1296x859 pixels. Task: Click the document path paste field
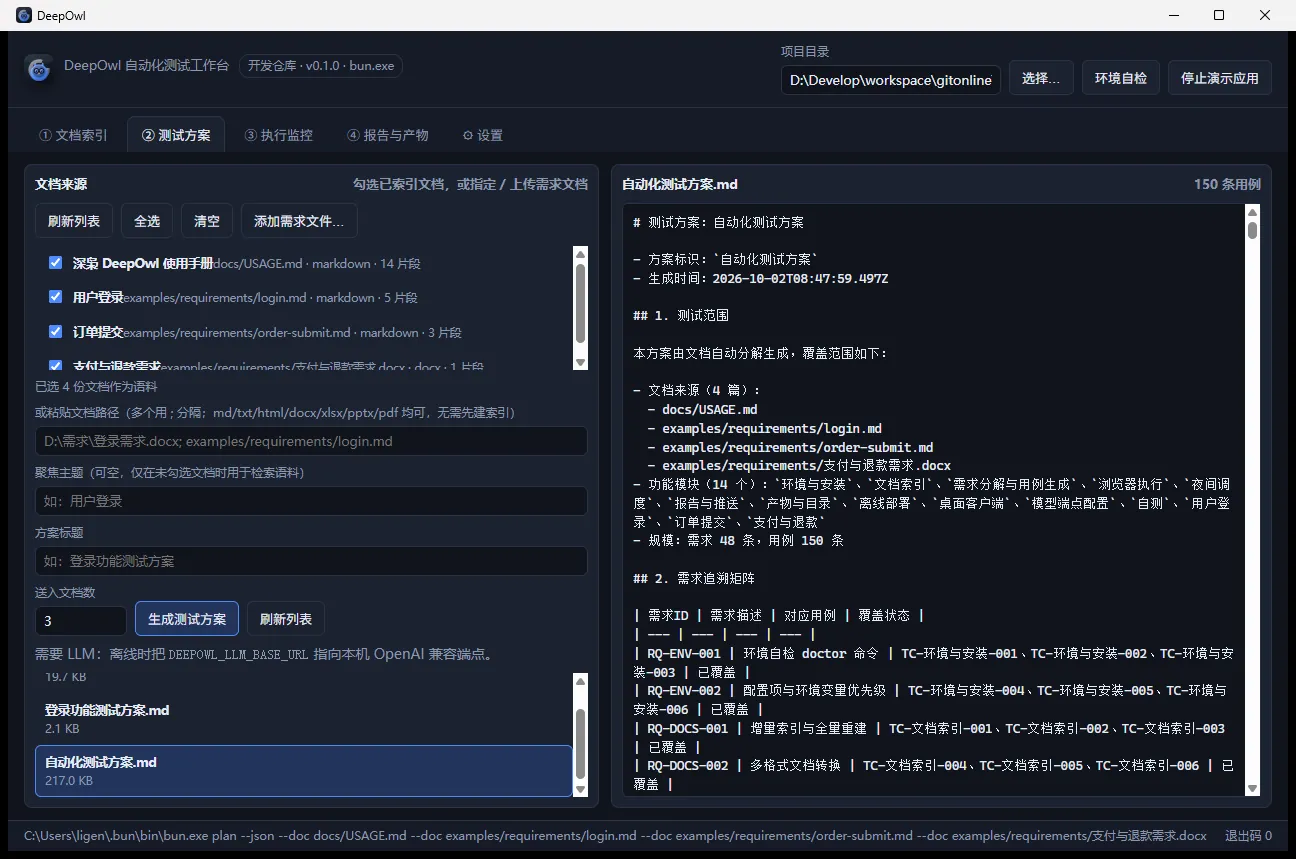311,441
